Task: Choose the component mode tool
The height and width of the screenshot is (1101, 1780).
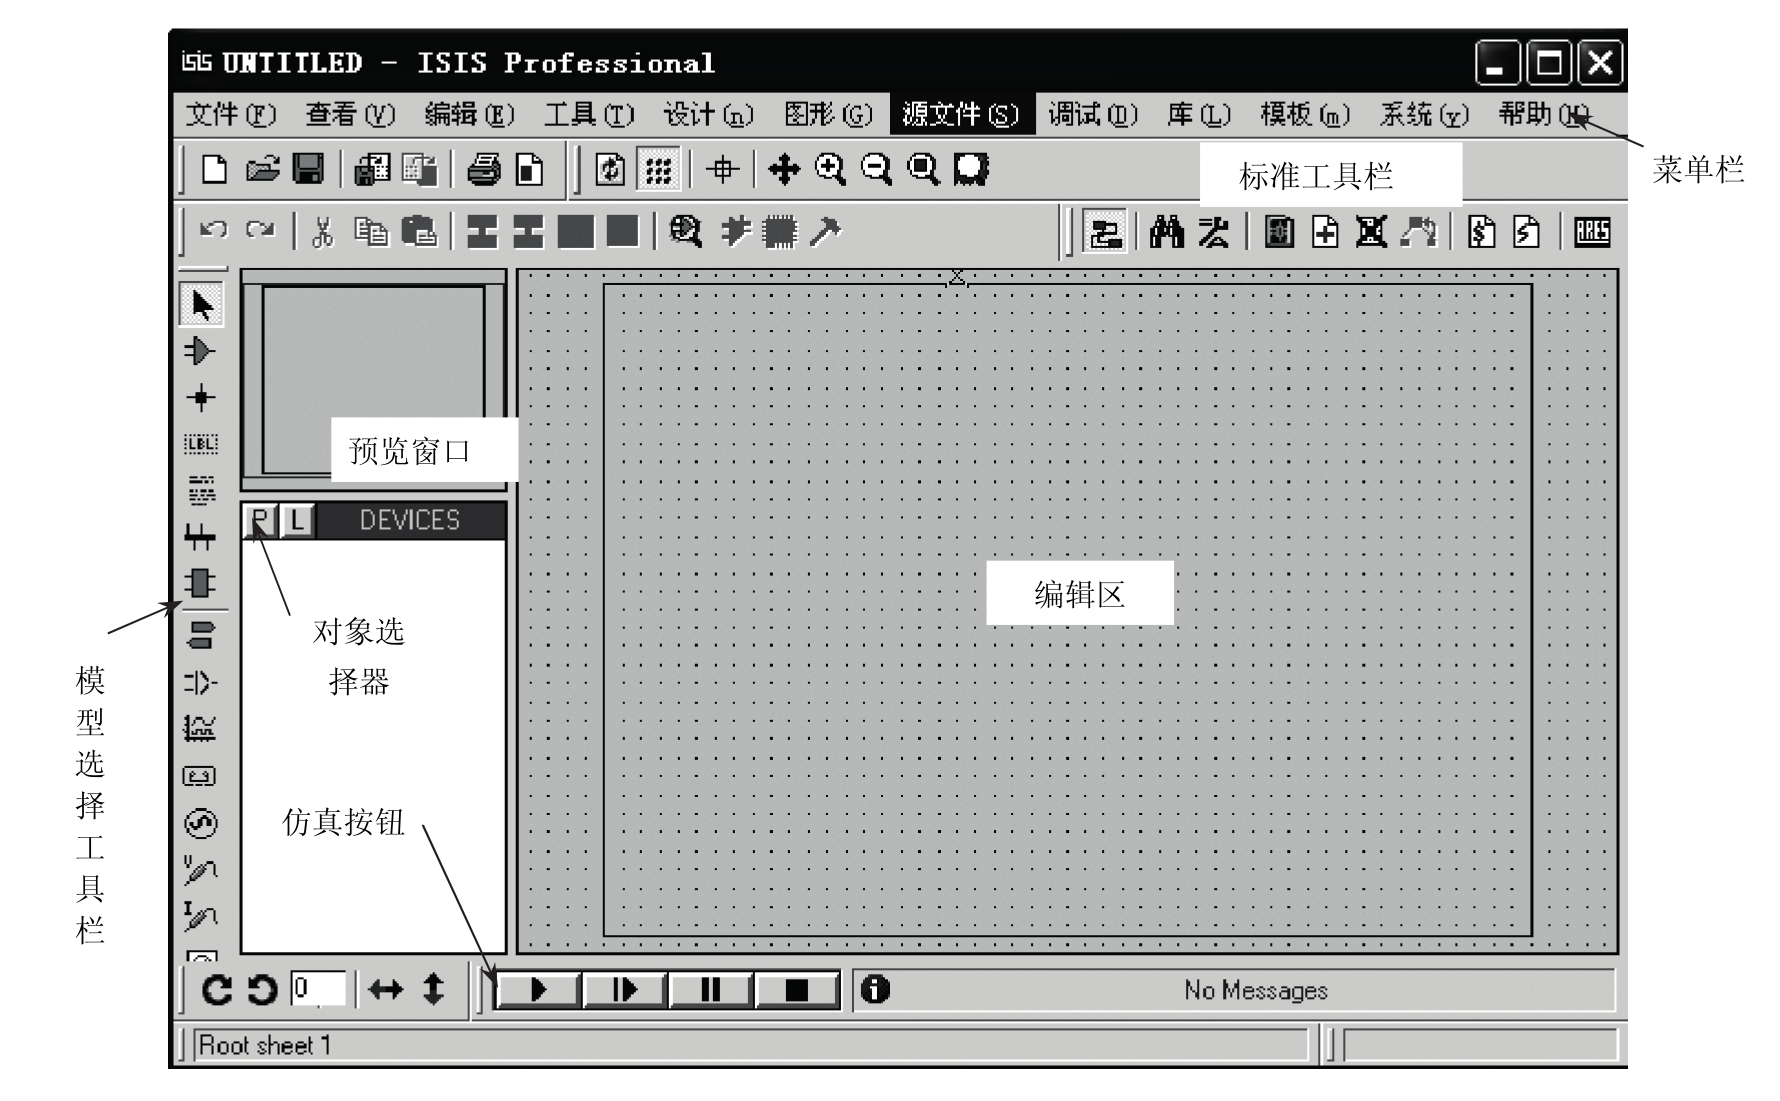Action: 200,351
